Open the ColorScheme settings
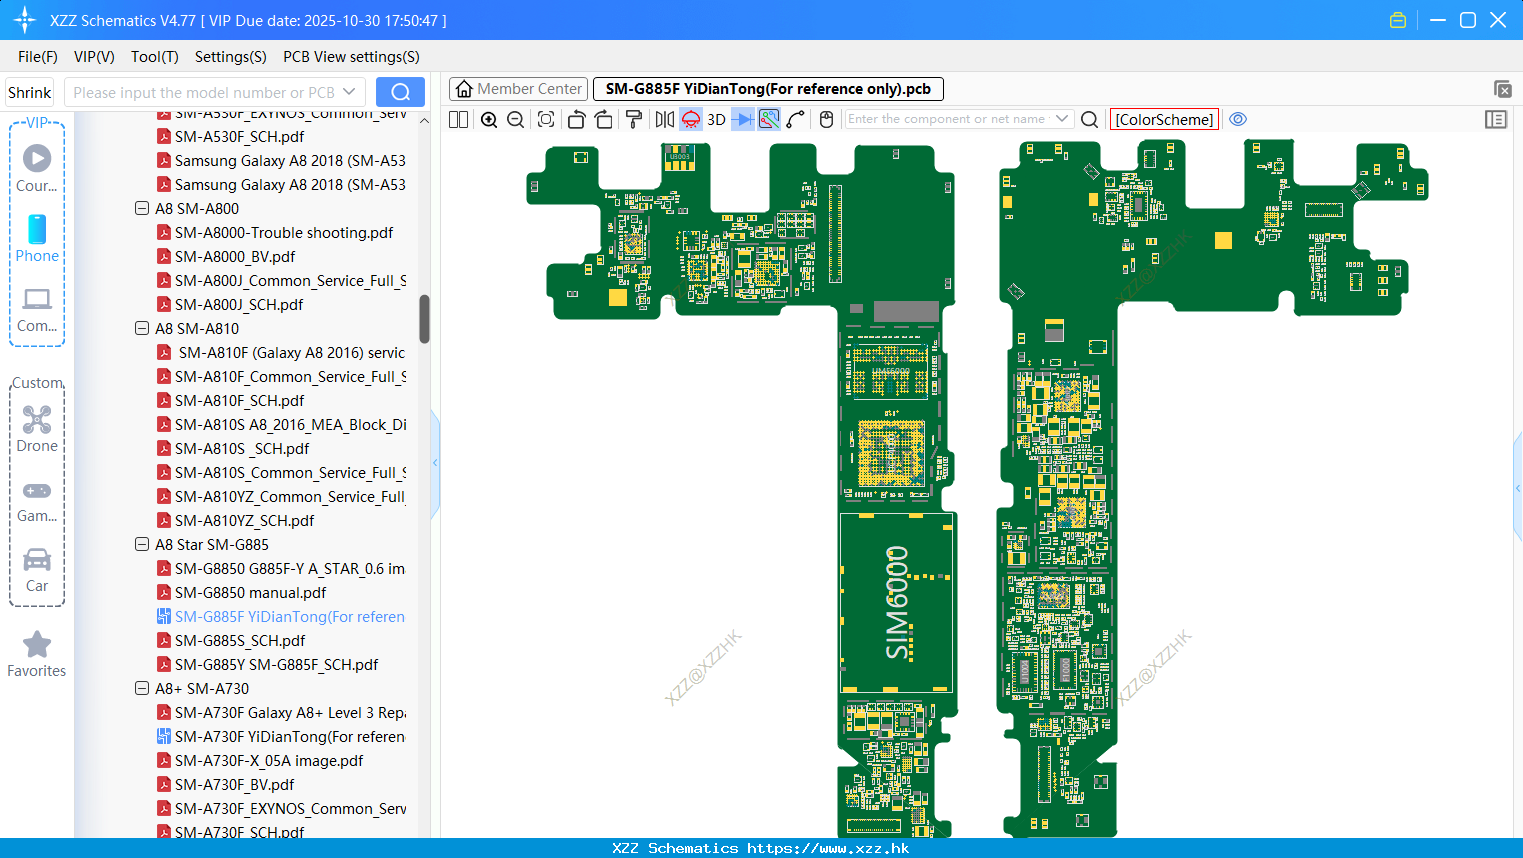 pos(1164,119)
